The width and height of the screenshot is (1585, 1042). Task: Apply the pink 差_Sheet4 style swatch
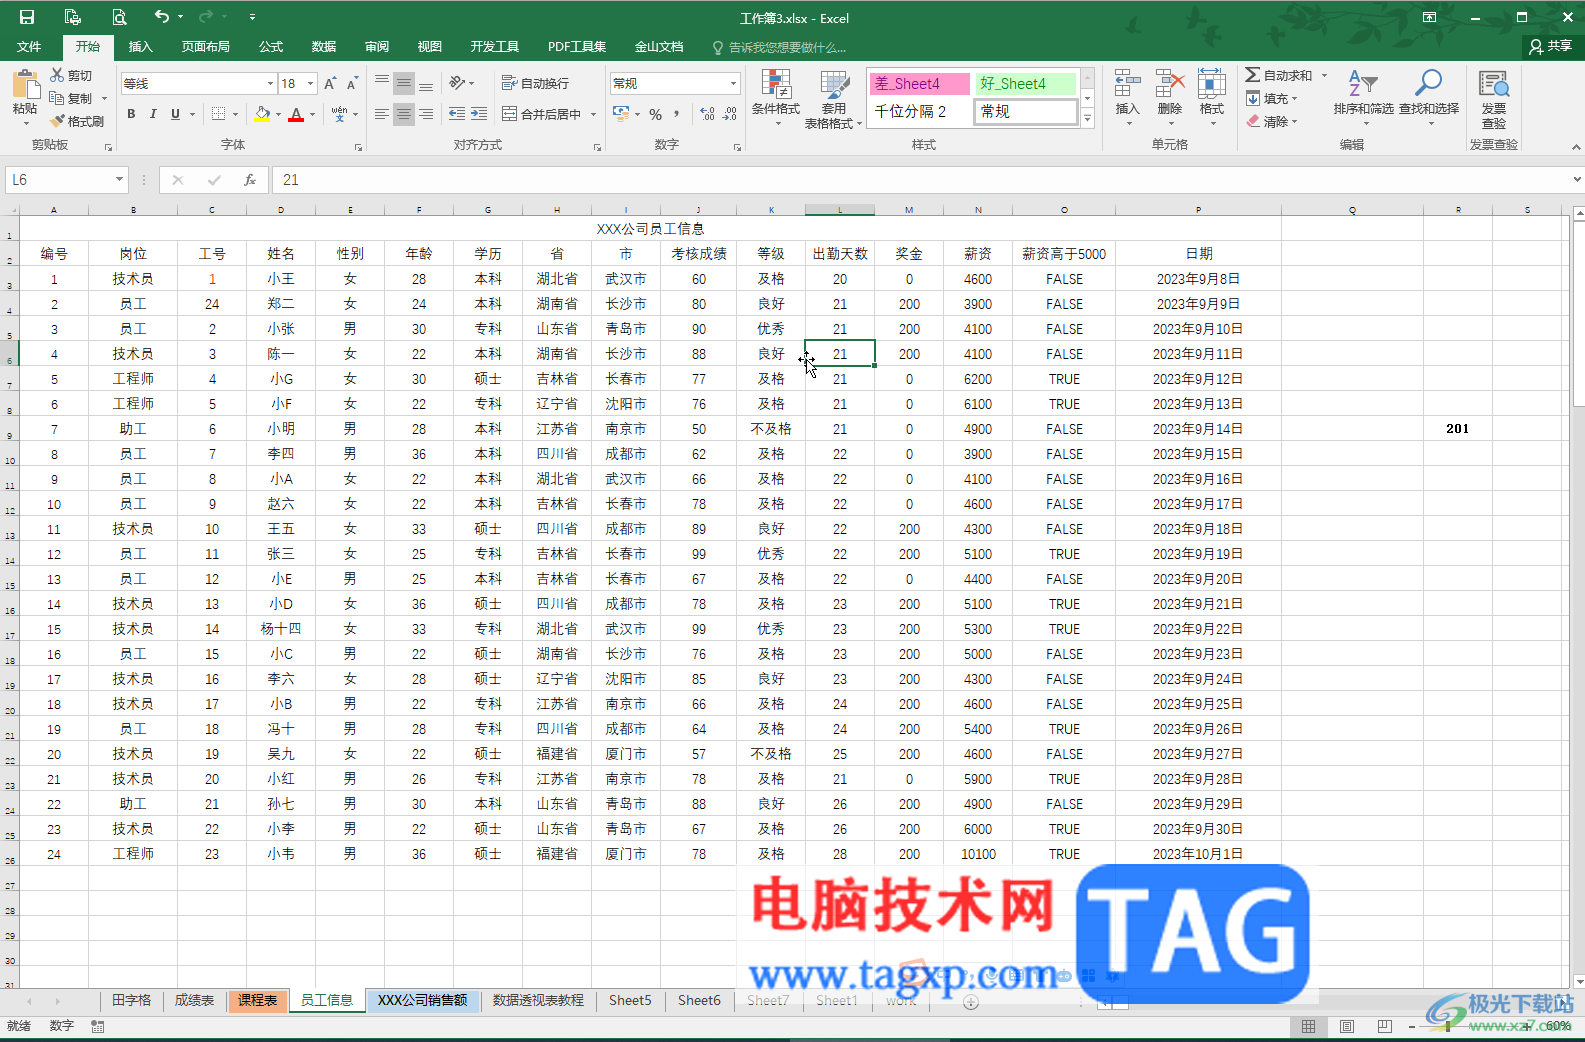coord(920,84)
